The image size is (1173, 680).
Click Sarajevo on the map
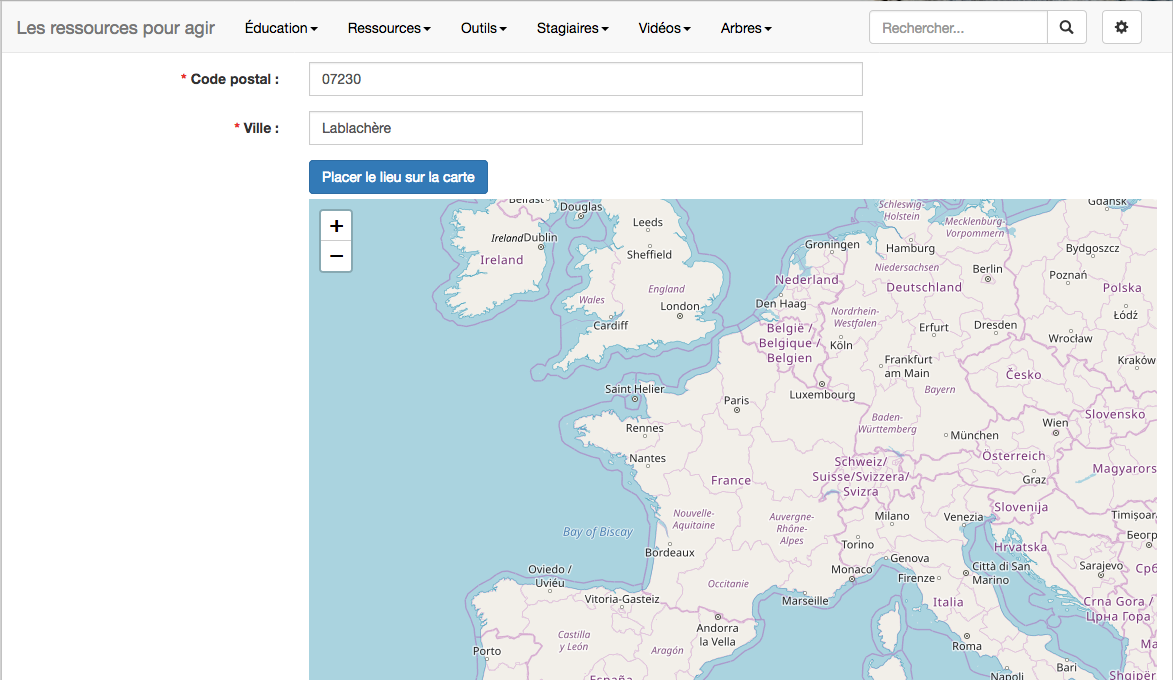[1101, 566]
